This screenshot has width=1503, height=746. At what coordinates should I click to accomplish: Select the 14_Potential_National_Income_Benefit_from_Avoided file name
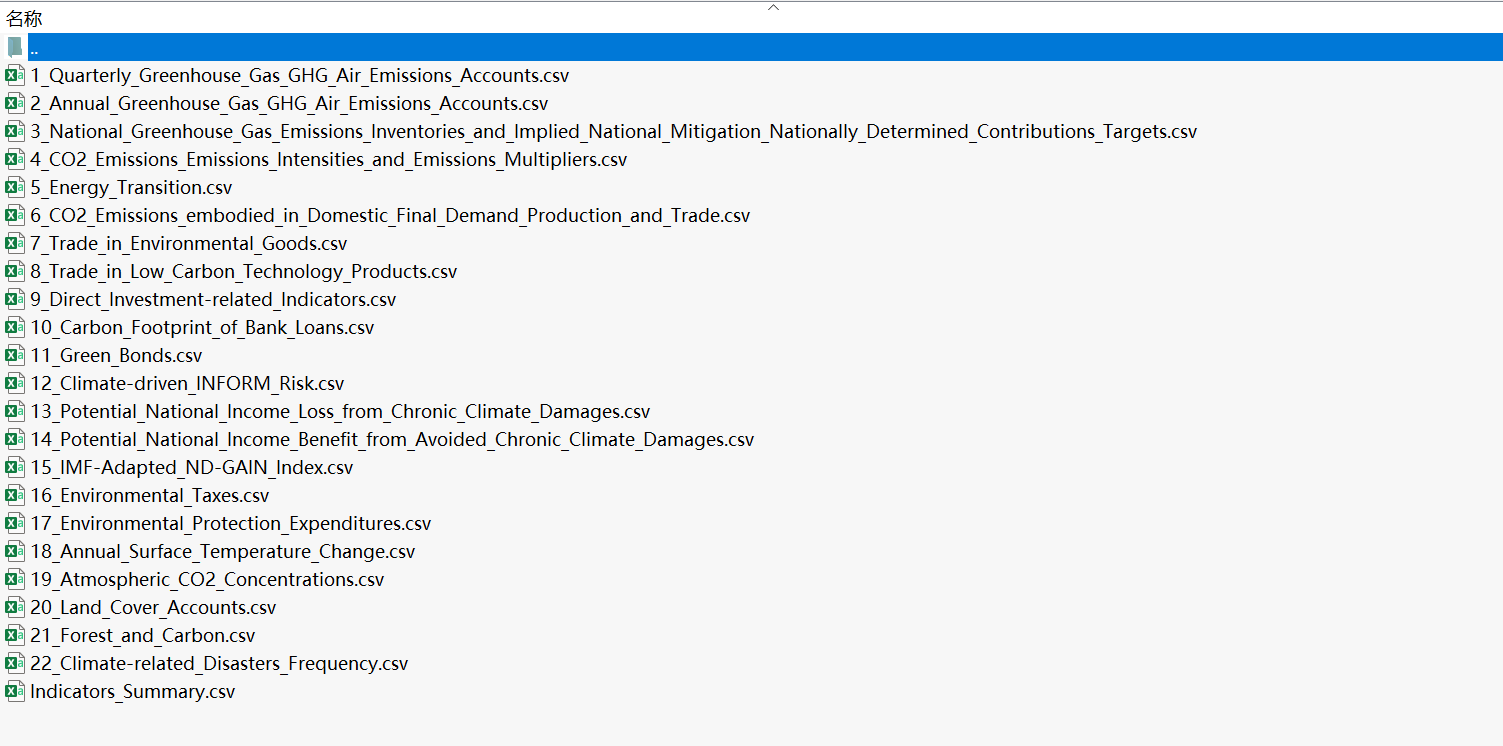392,439
